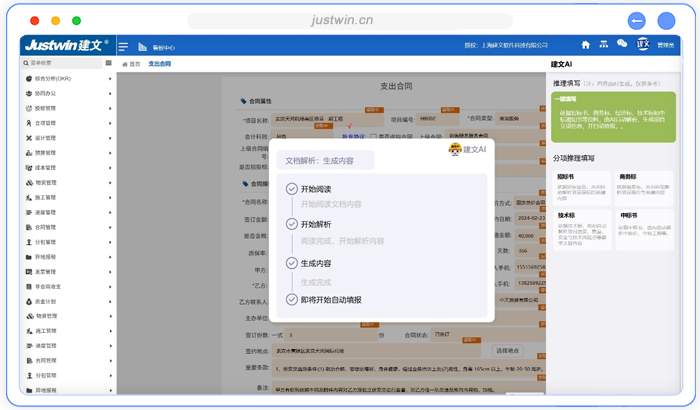Click the sidebar list toggle icon
Screen dimensions: 700x410
[x=108, y=63]
